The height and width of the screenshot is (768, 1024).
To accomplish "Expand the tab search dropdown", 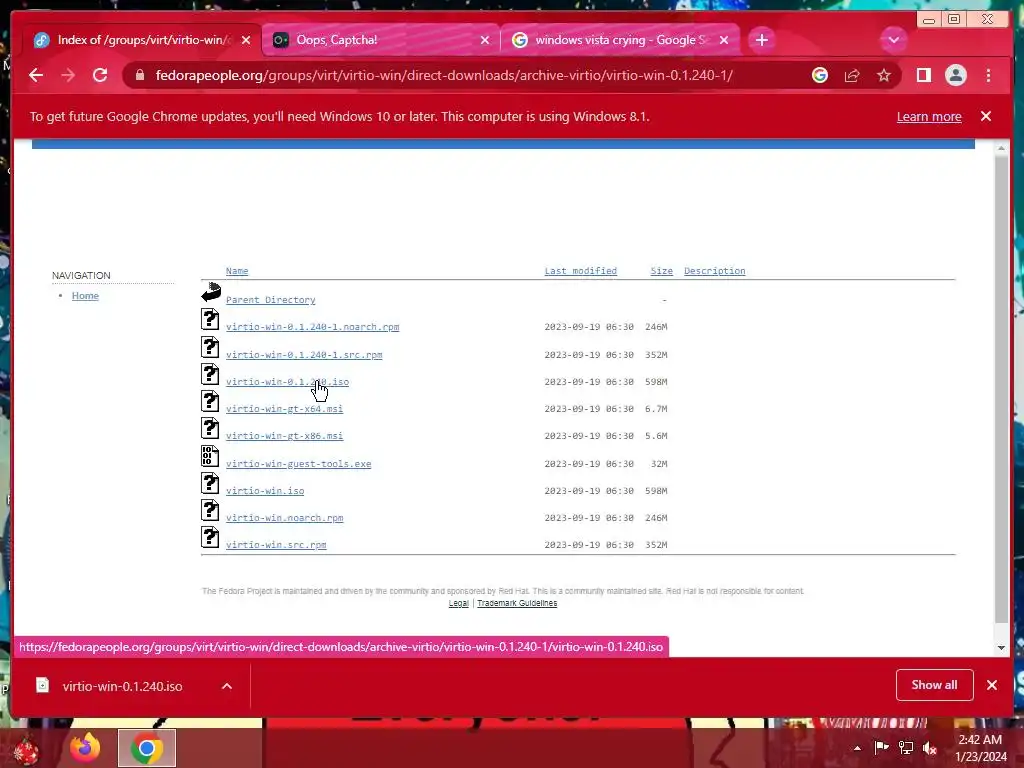I will [893, 40].
